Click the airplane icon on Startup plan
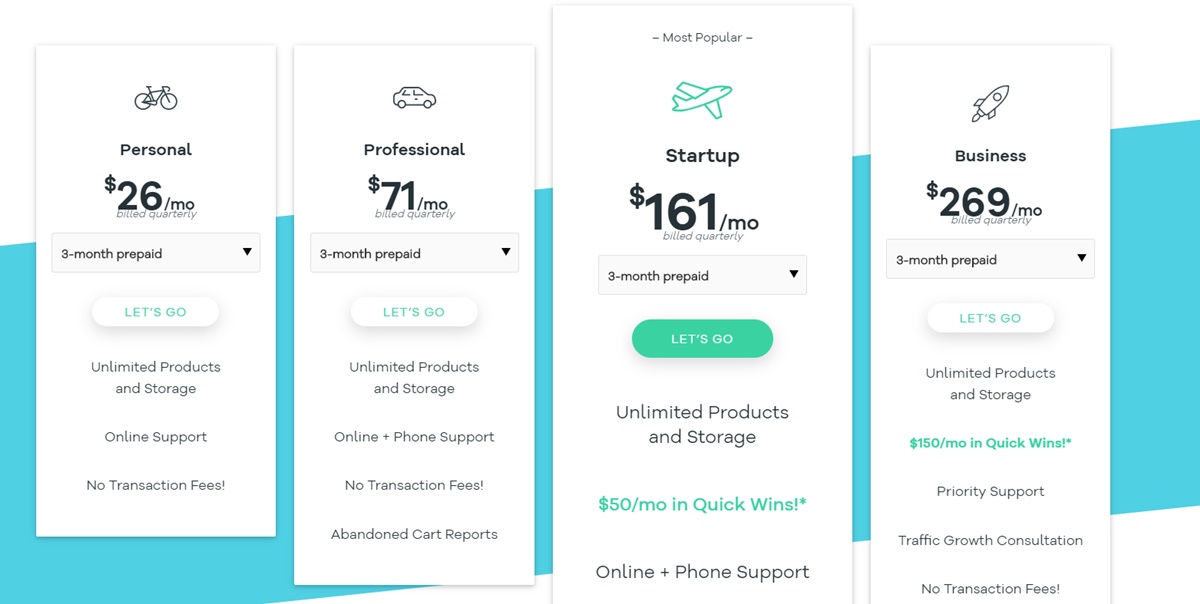Screen dimensions: 1200x604 click(x=702, y=98)
